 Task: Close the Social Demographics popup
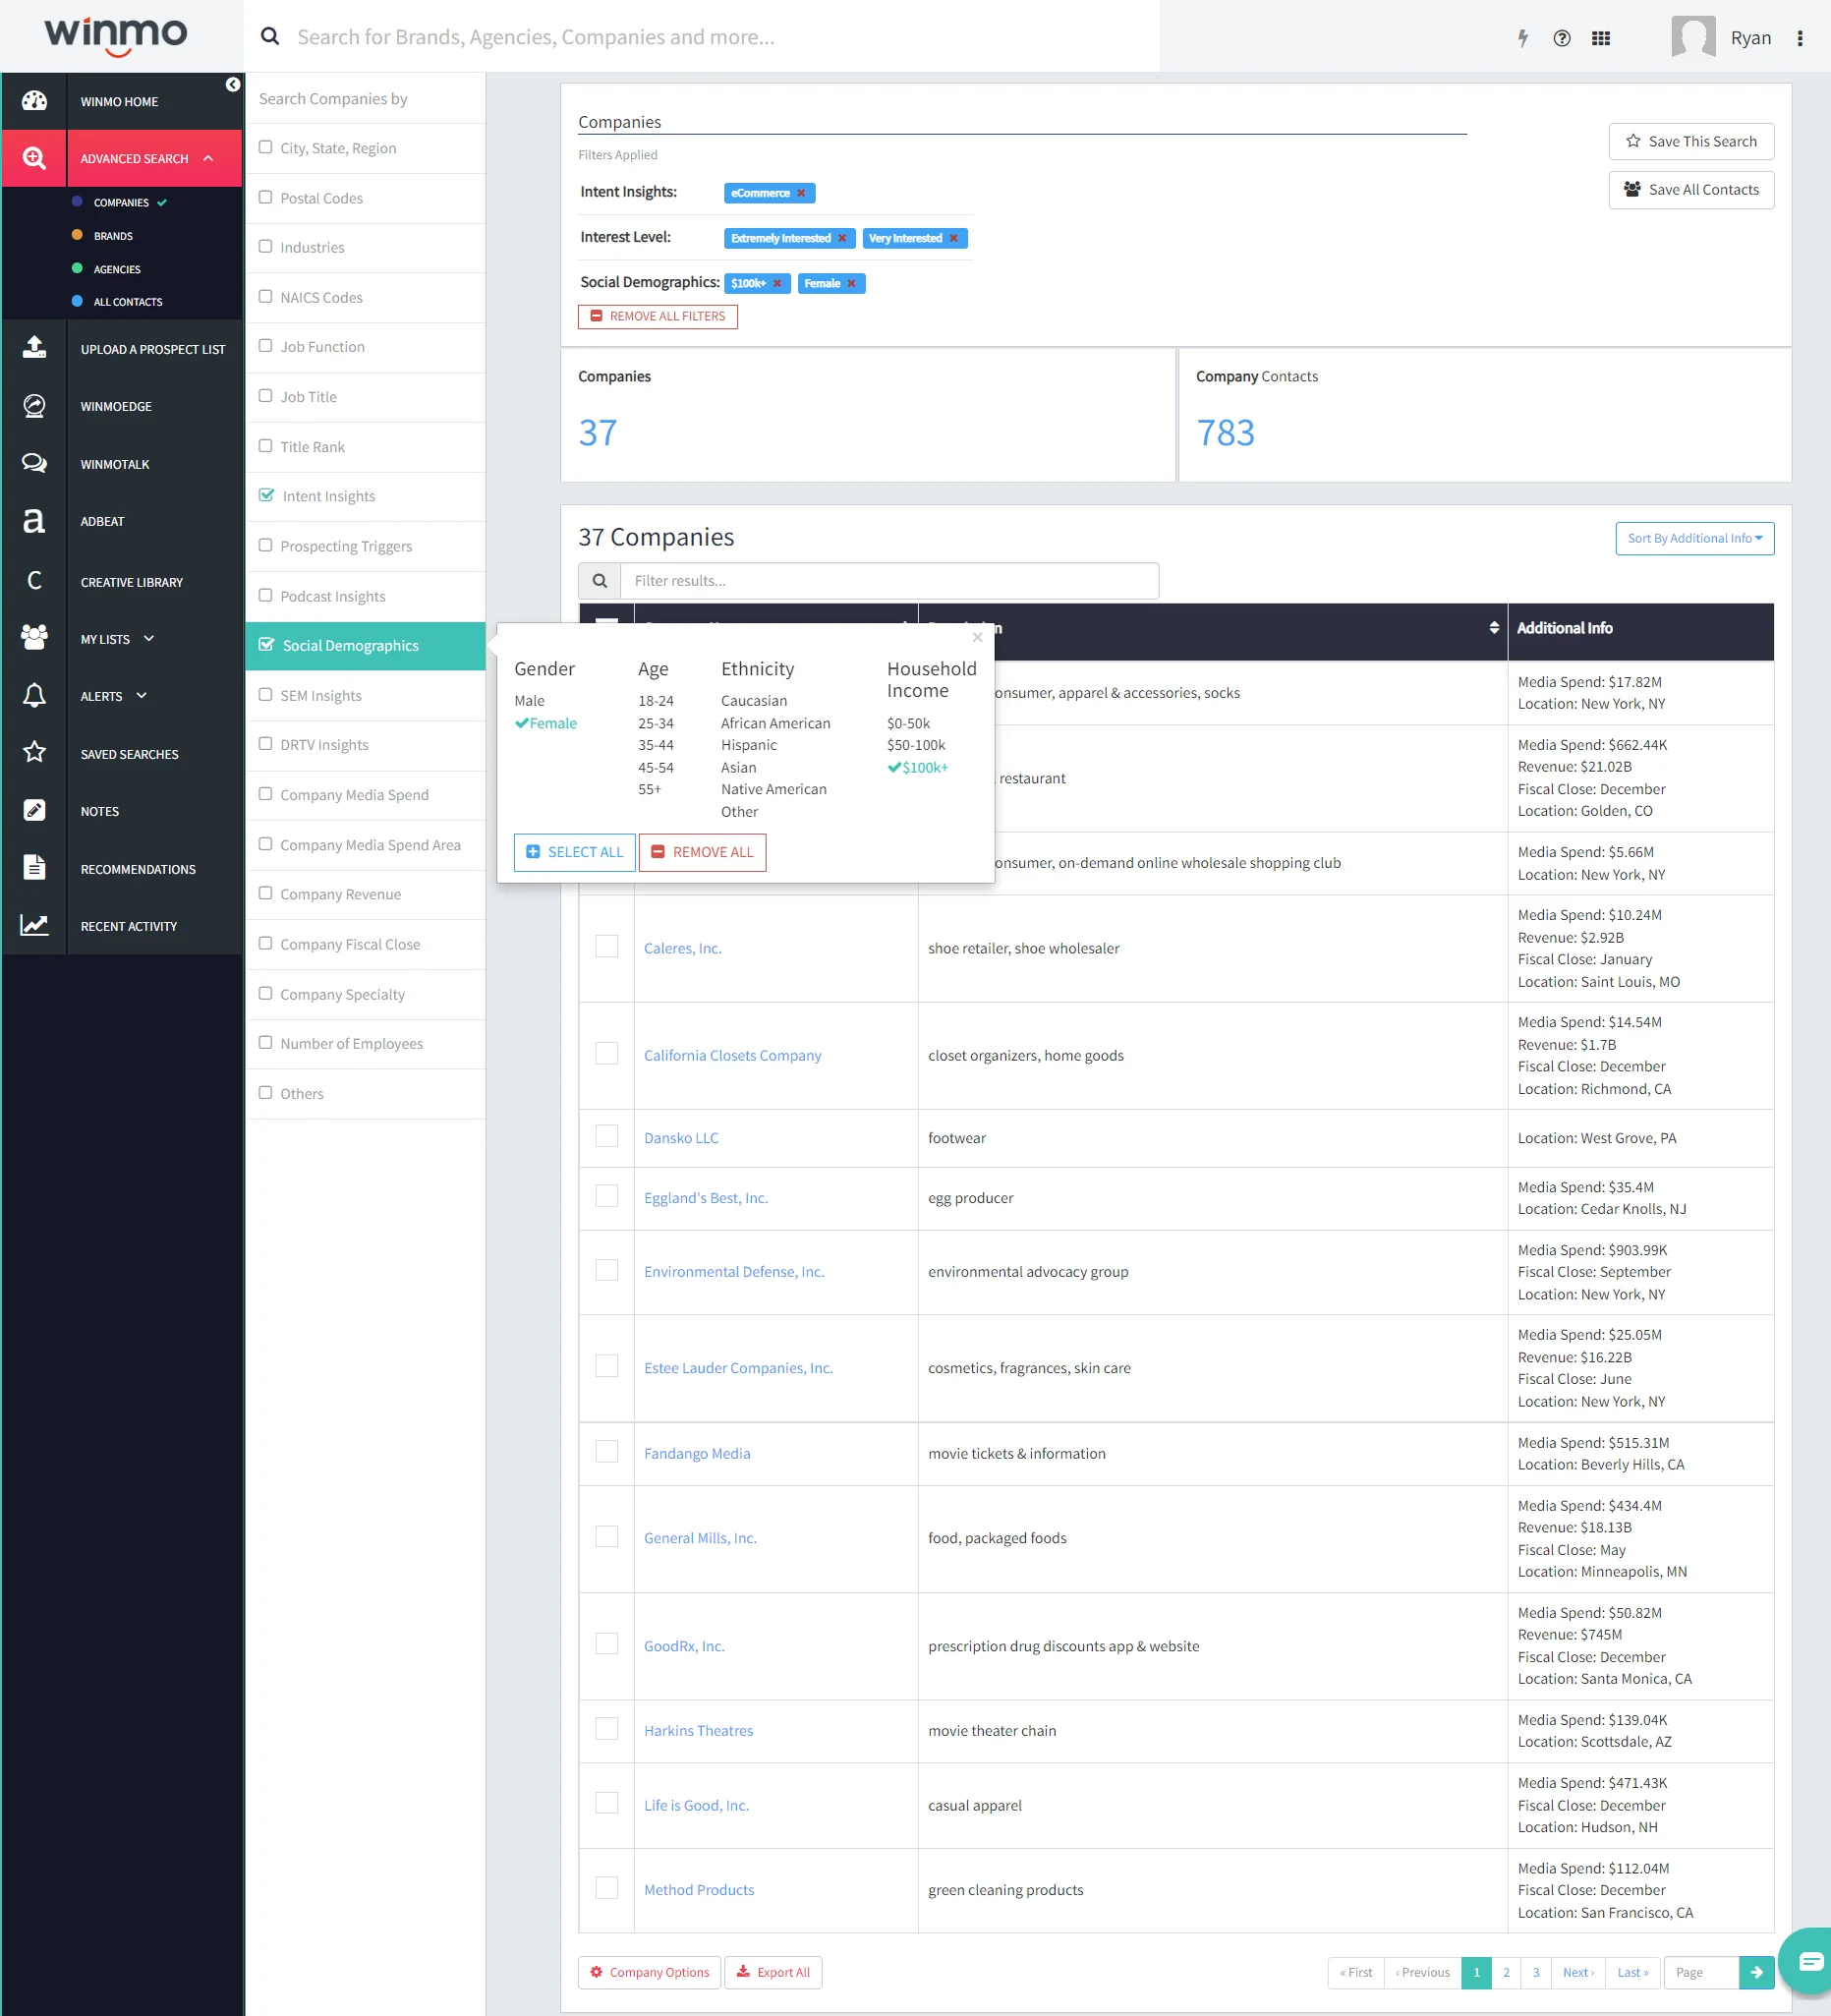tap(978, 637)
